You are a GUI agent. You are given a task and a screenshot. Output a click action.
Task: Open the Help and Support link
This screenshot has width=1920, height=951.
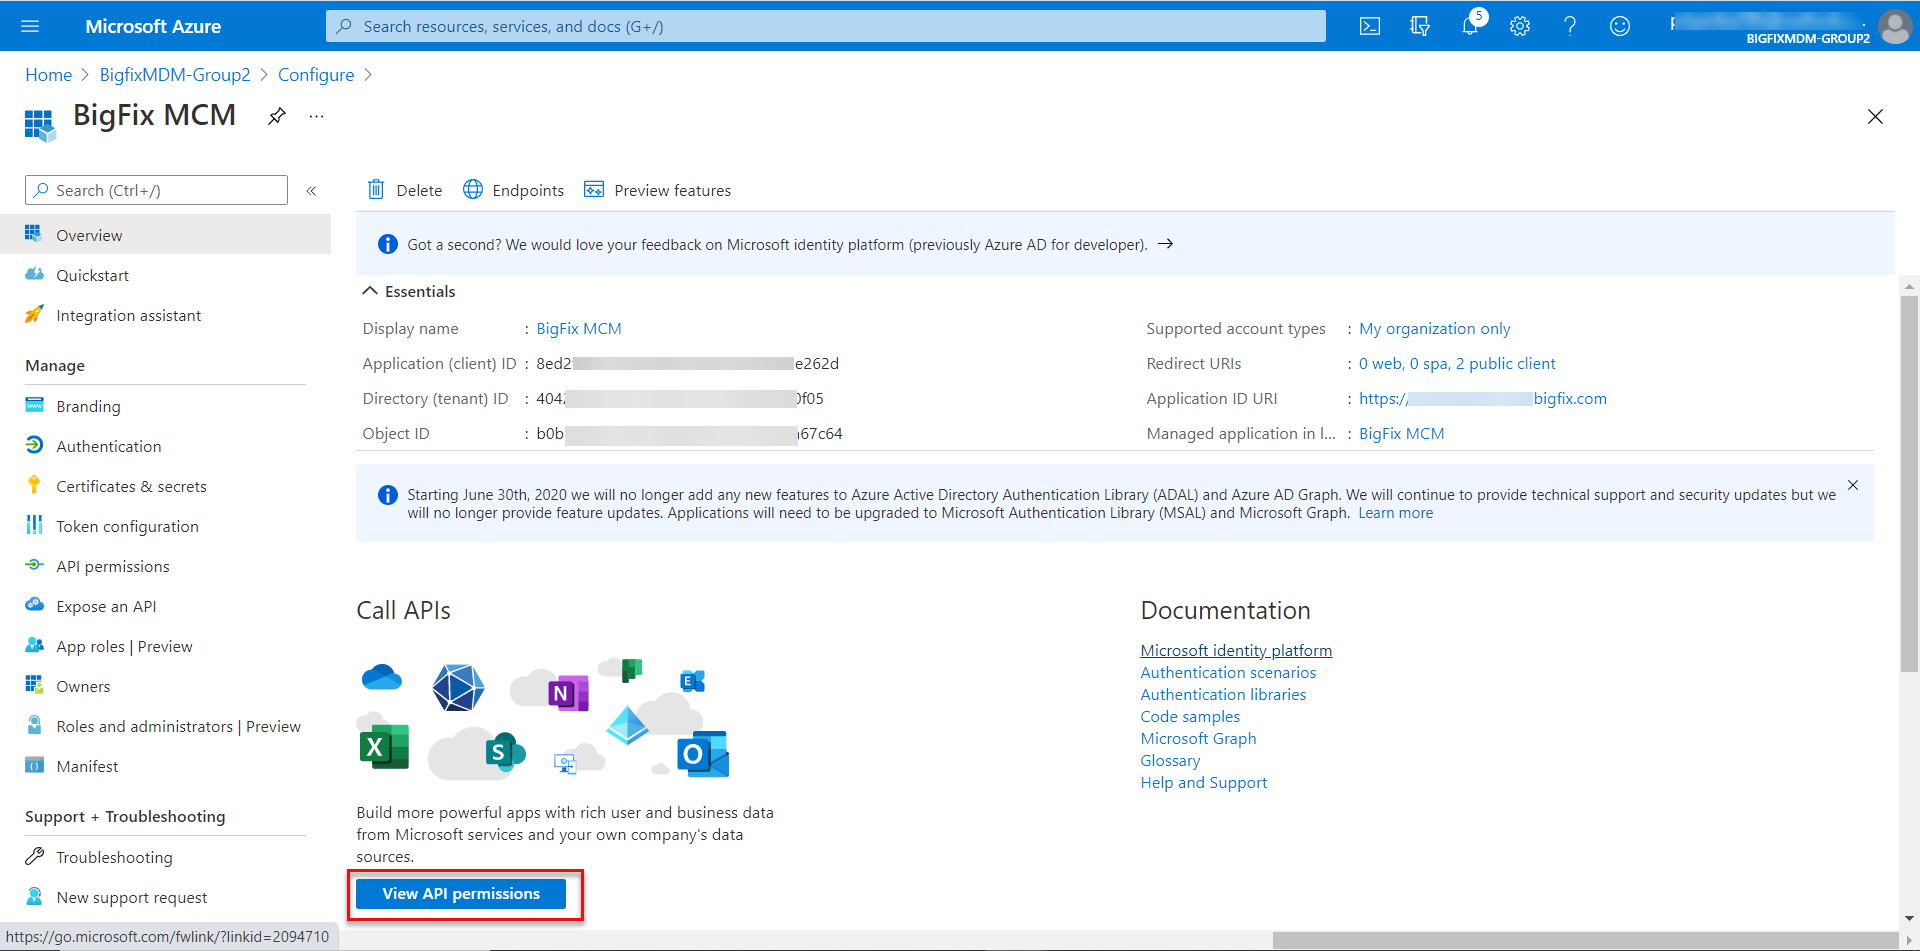(x=1204, y=782)
